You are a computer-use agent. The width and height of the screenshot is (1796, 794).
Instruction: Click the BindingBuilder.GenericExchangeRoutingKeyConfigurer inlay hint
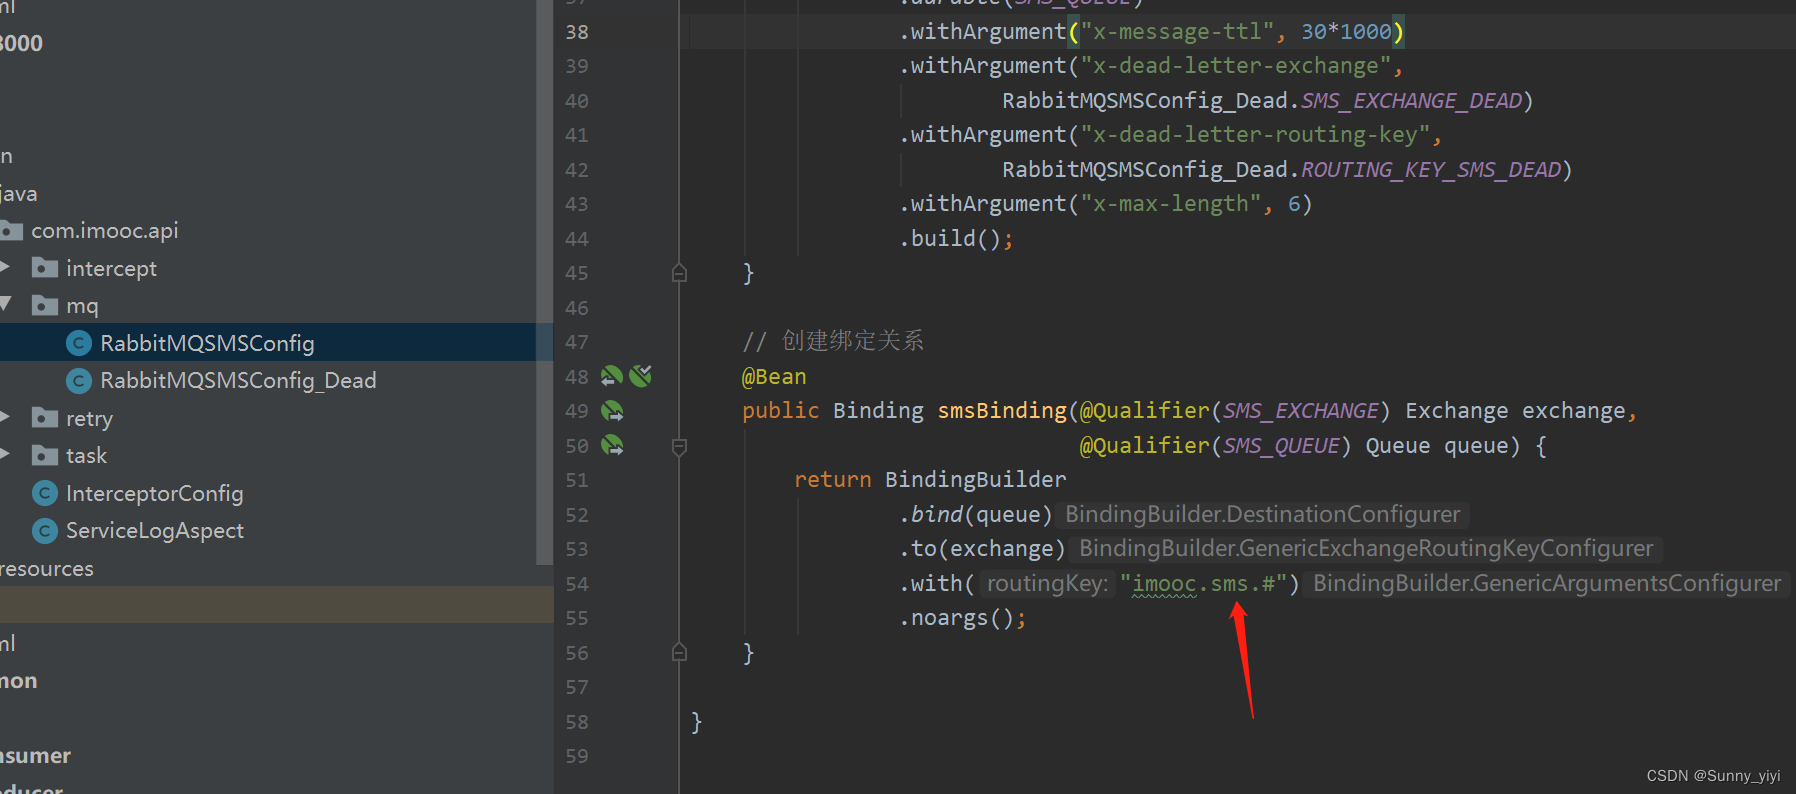click(1366, 549)
